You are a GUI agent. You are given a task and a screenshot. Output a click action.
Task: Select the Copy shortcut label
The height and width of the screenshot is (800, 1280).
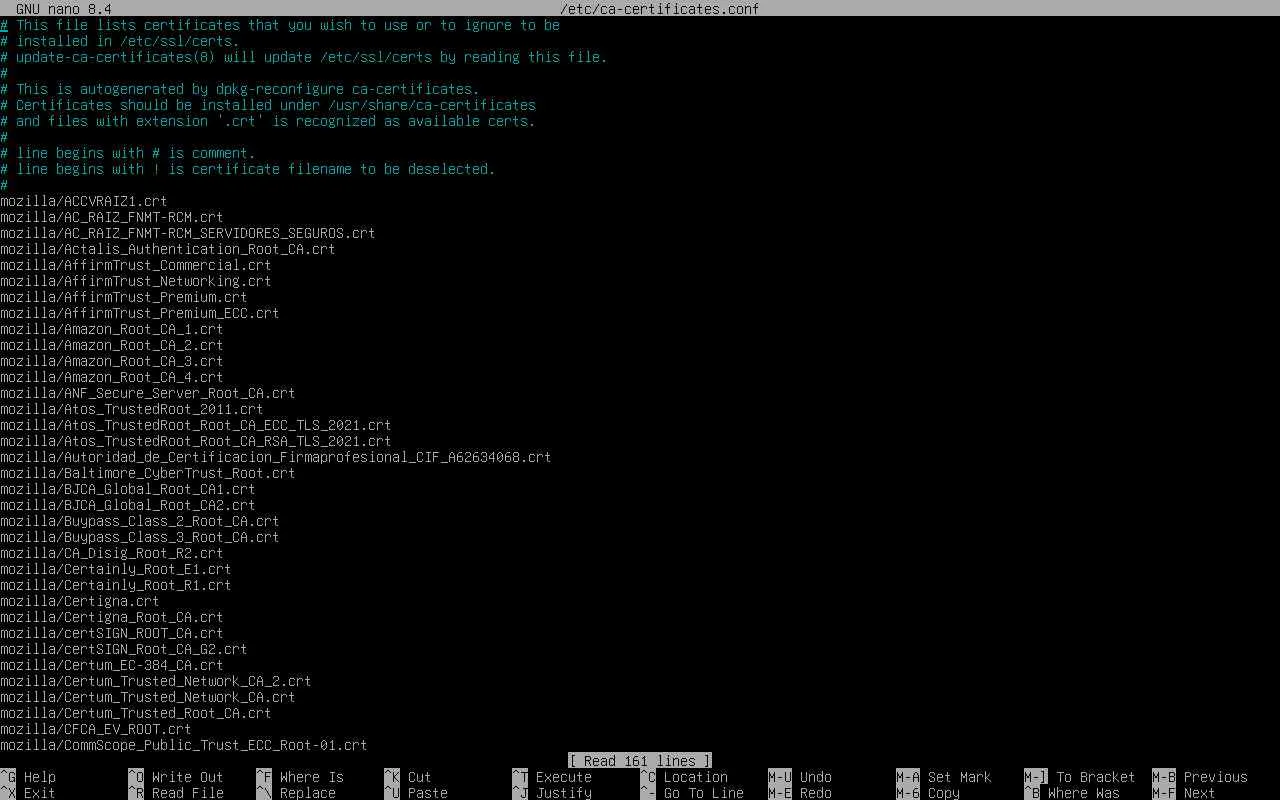[x=943, y=793]
